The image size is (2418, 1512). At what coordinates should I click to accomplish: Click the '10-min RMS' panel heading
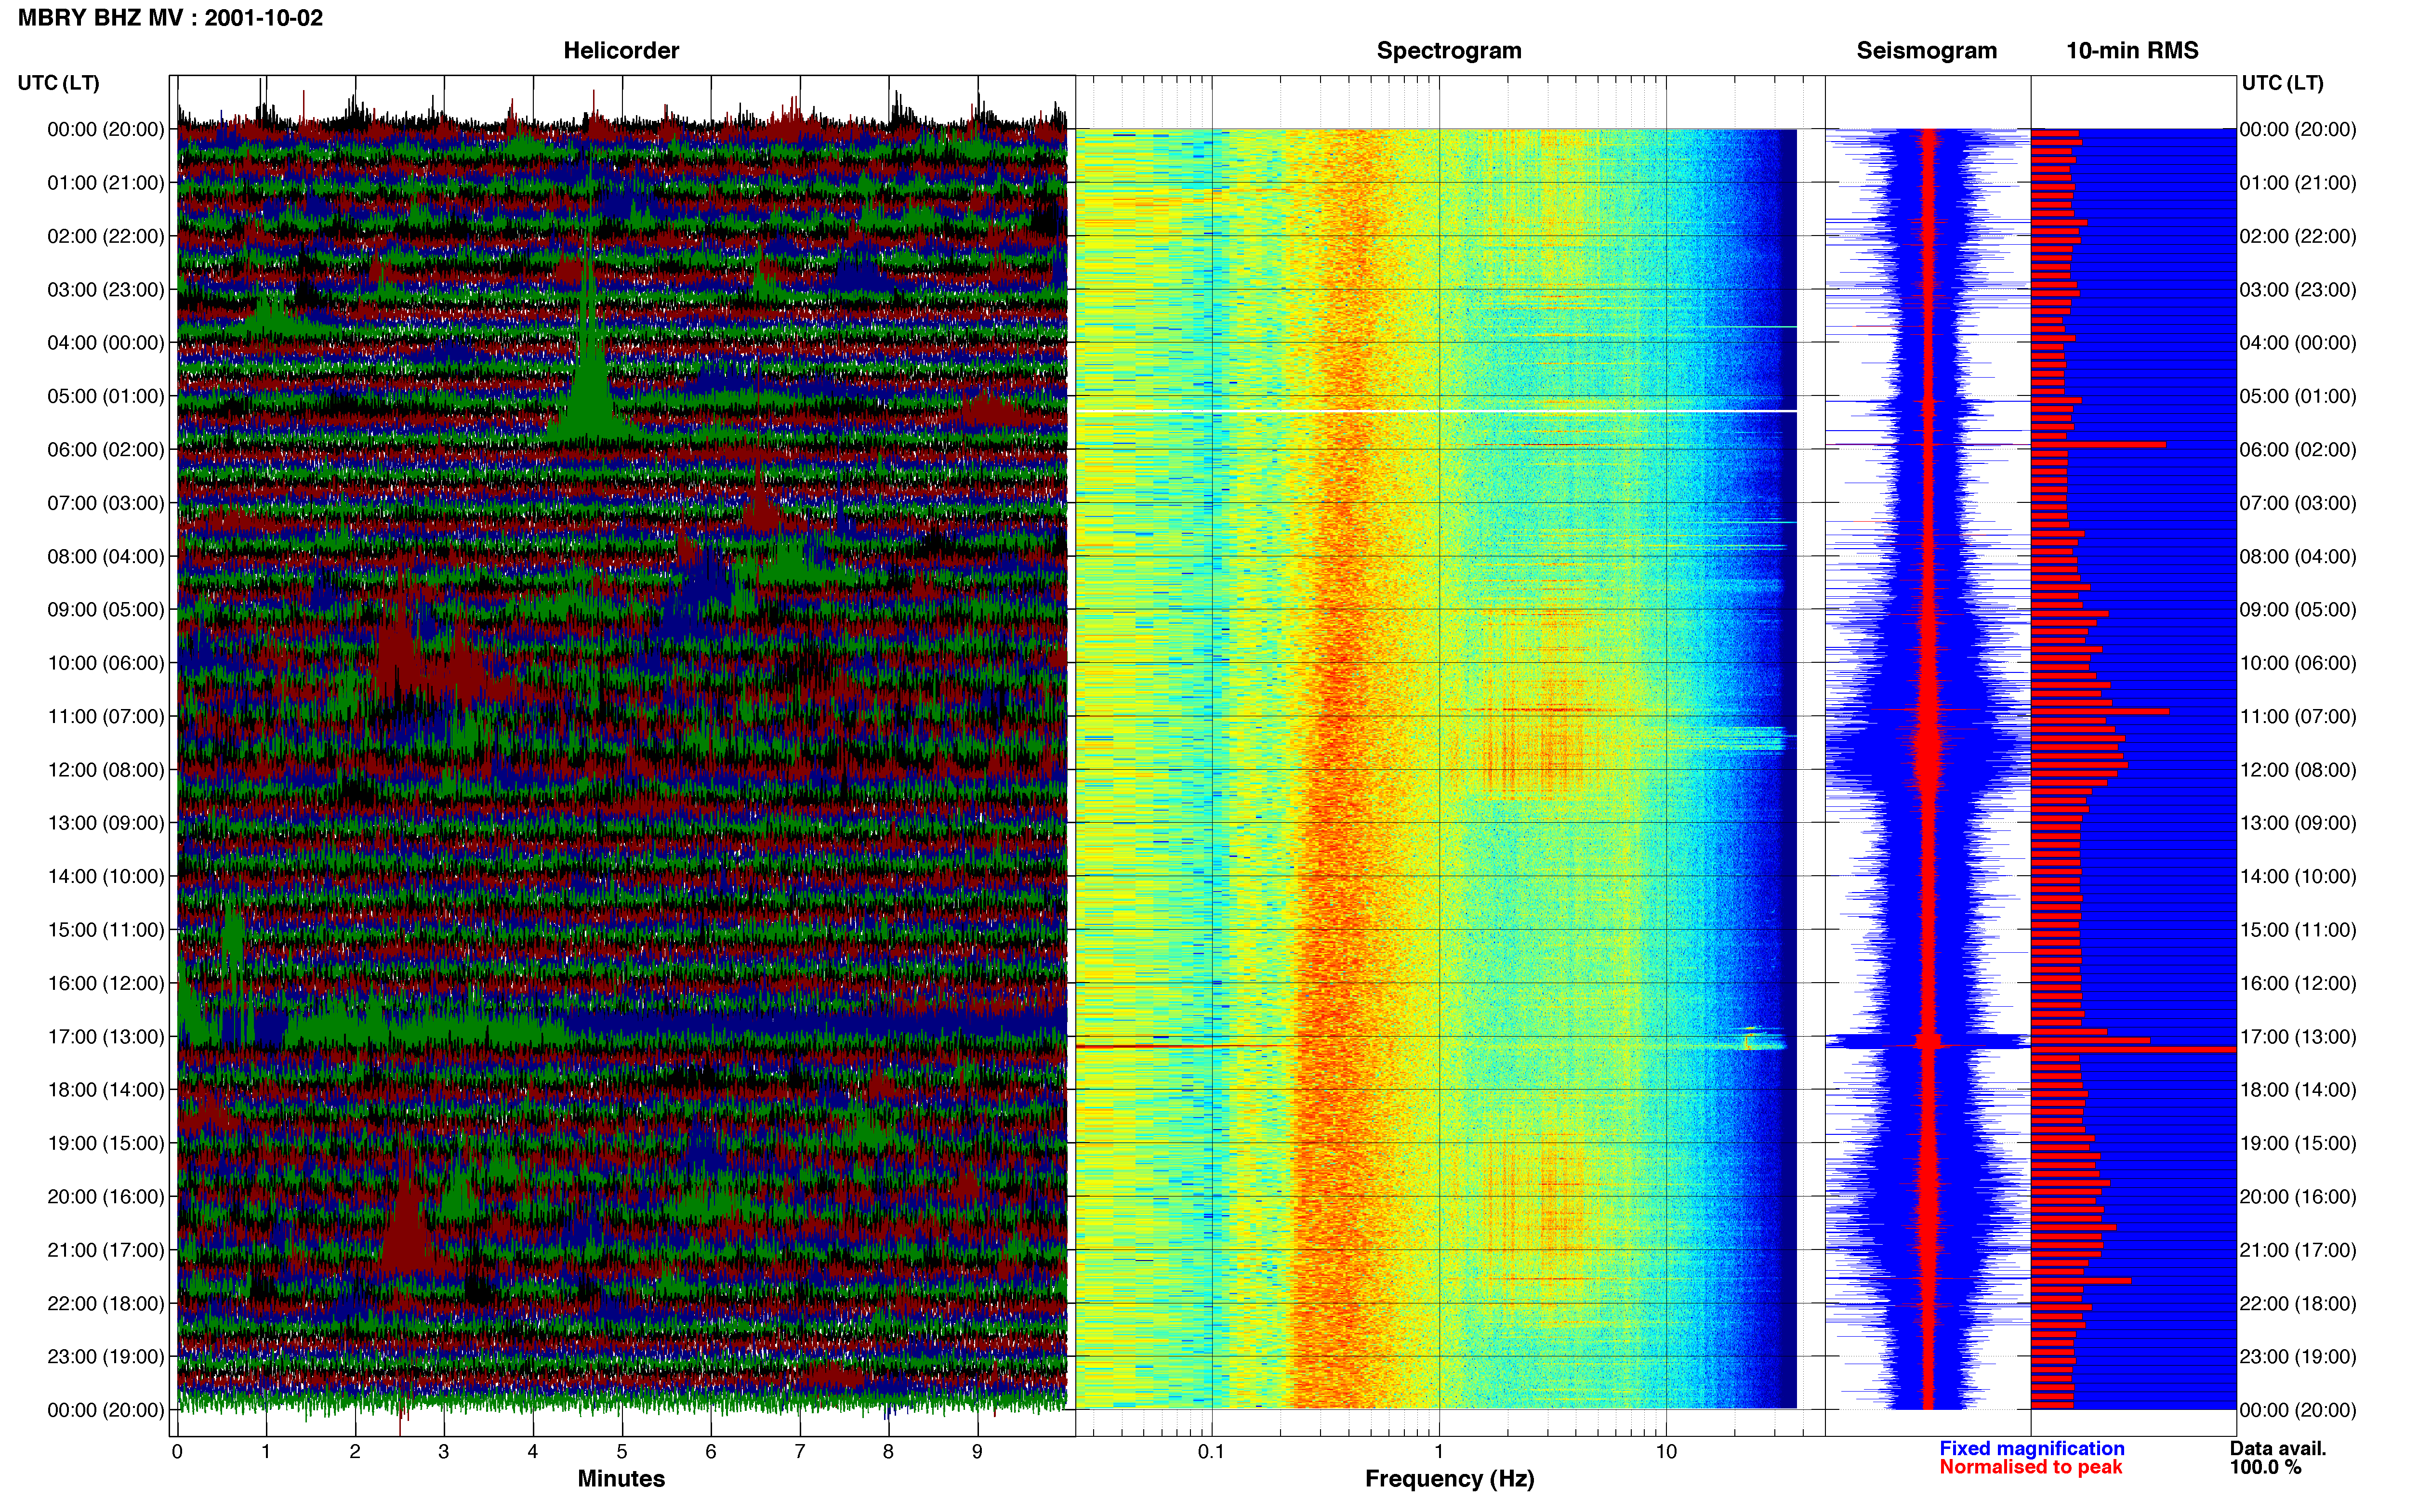2132,50
